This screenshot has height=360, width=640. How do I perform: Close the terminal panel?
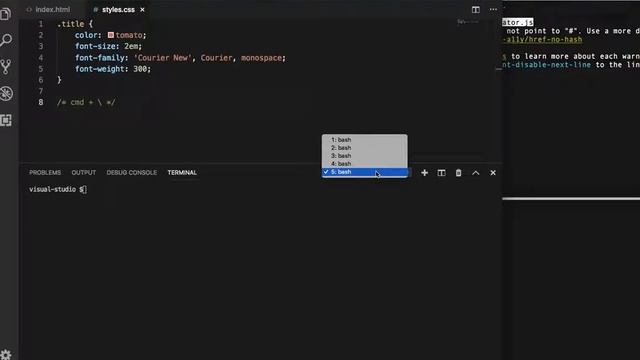tap(493, 173)
